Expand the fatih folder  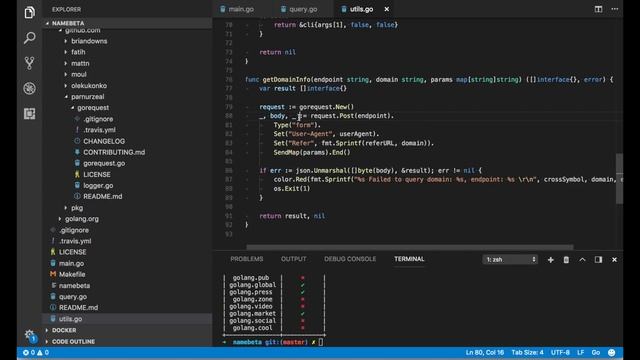click(x=78, y=52)
